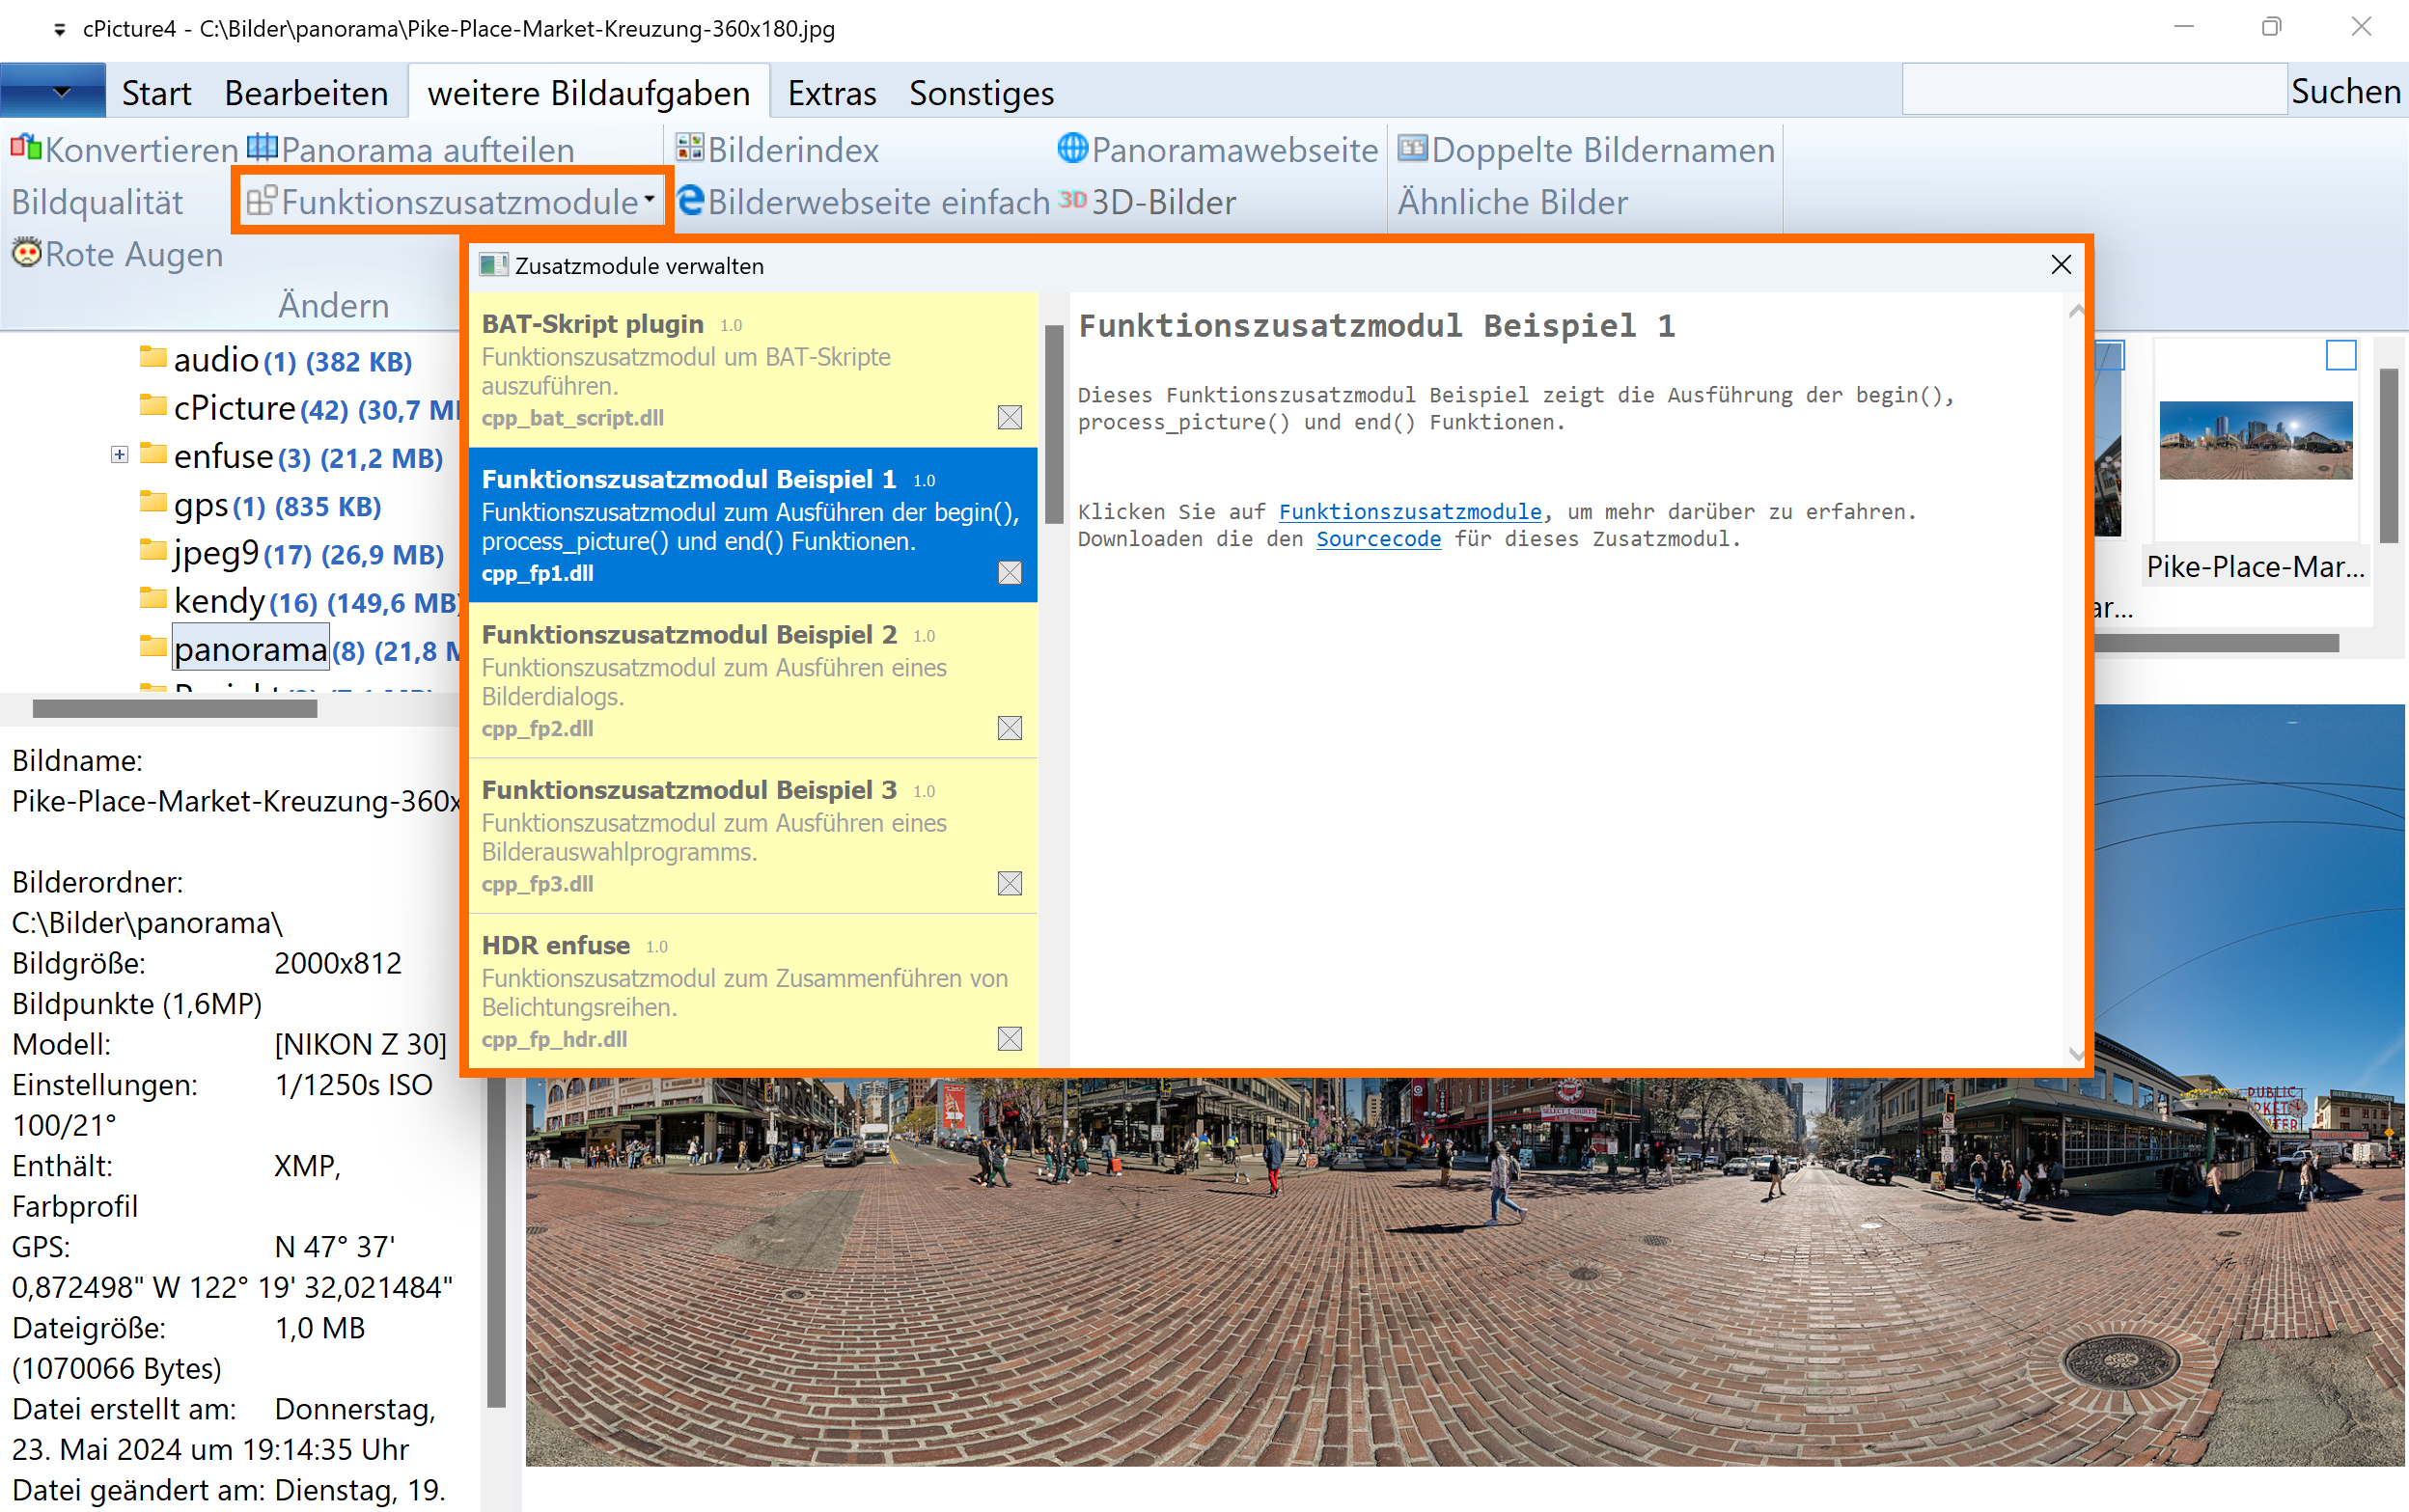Image resolution: width=2409 pixels, height=1512 pixels.
Task: Toggle checkbox for BAT-Skript plugin module
Action: pos(1009,417)
